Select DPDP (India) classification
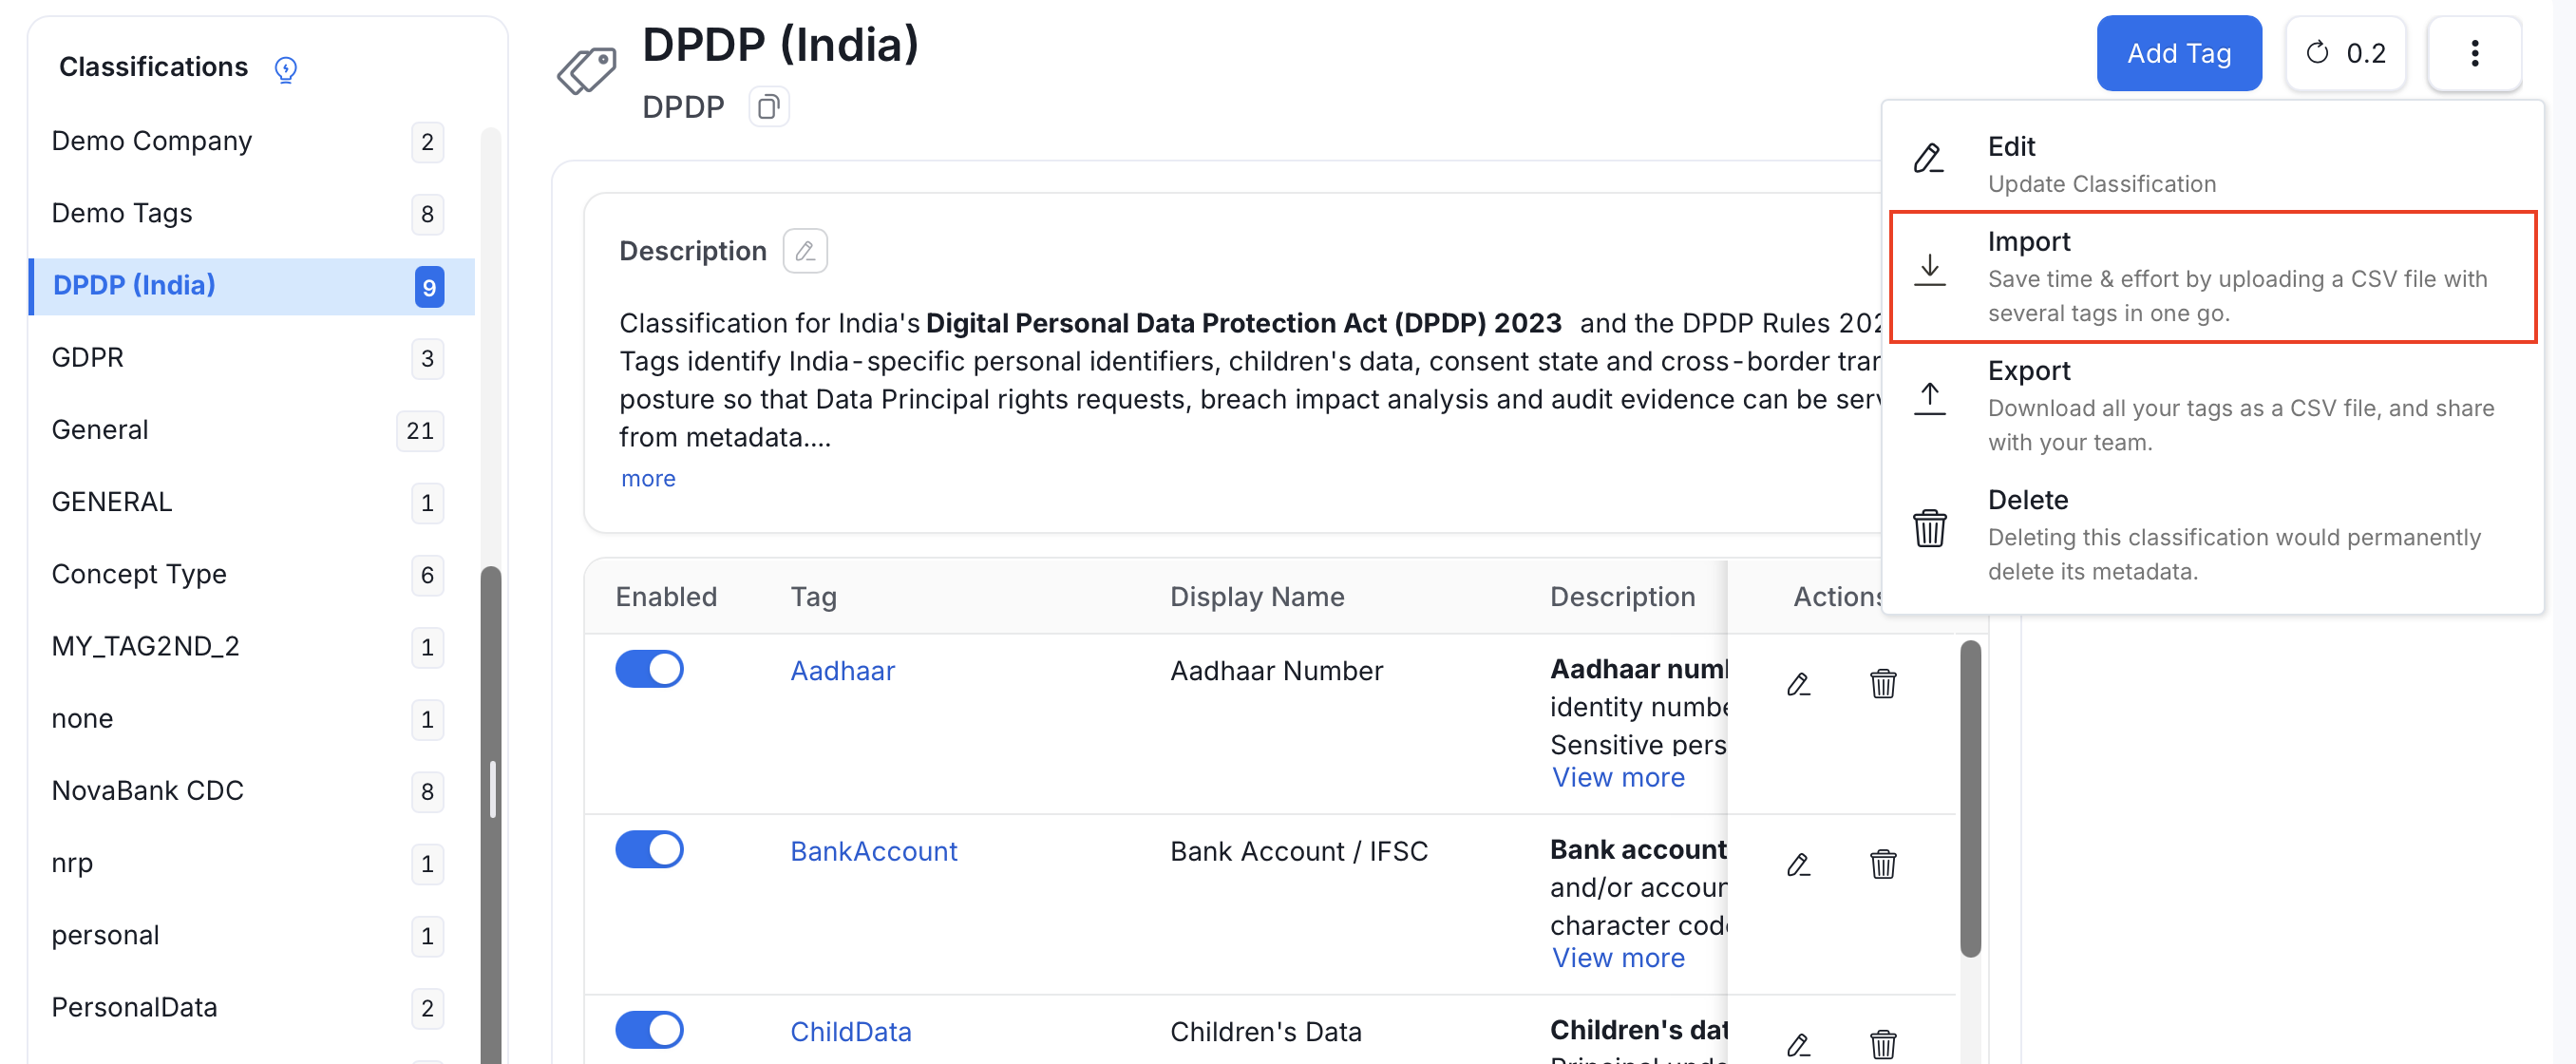 (x=250, y=286)
